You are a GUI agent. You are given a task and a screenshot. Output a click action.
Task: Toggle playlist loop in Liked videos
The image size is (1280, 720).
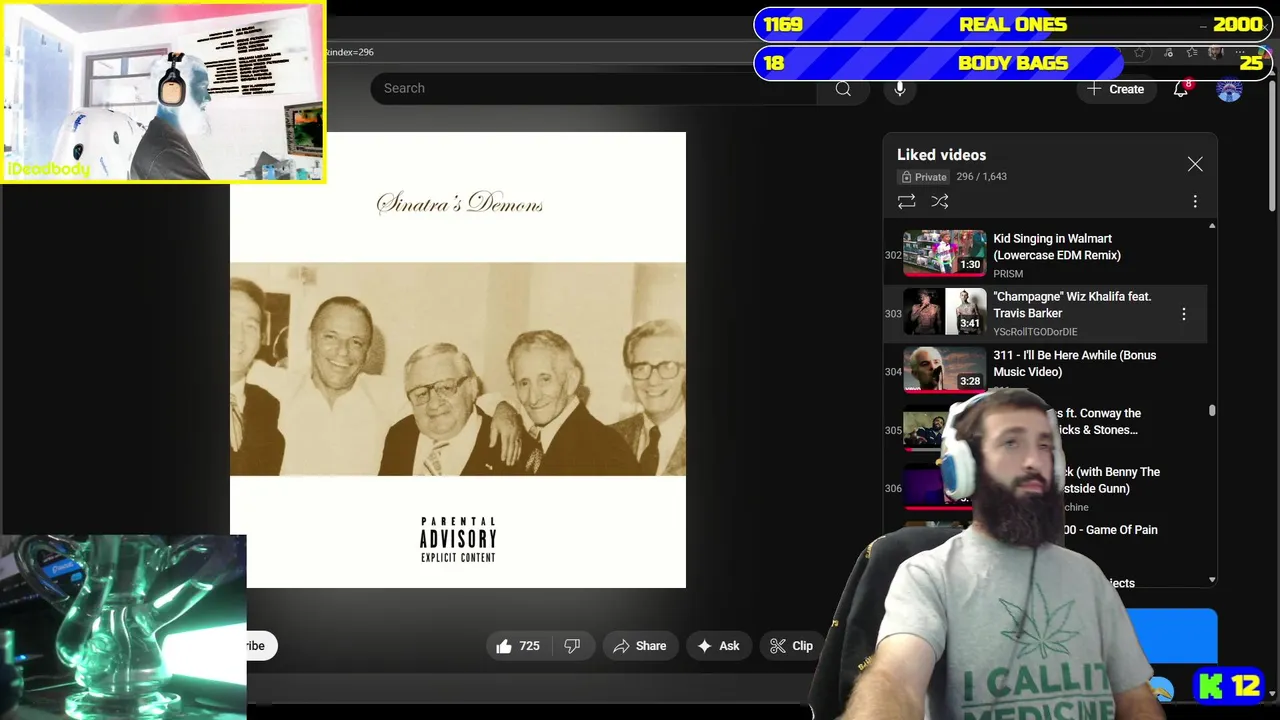pyautogui.click(x=906, y=201)
